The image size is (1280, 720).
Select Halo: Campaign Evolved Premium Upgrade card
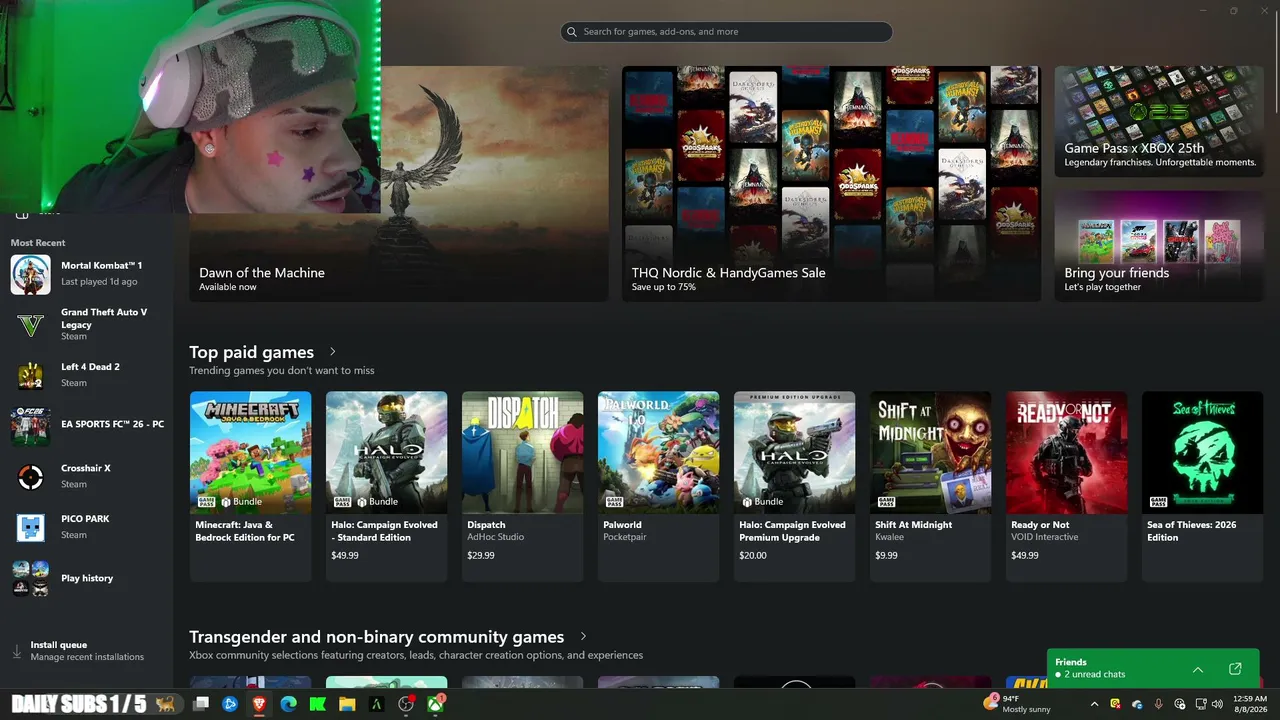pos(794,487)
